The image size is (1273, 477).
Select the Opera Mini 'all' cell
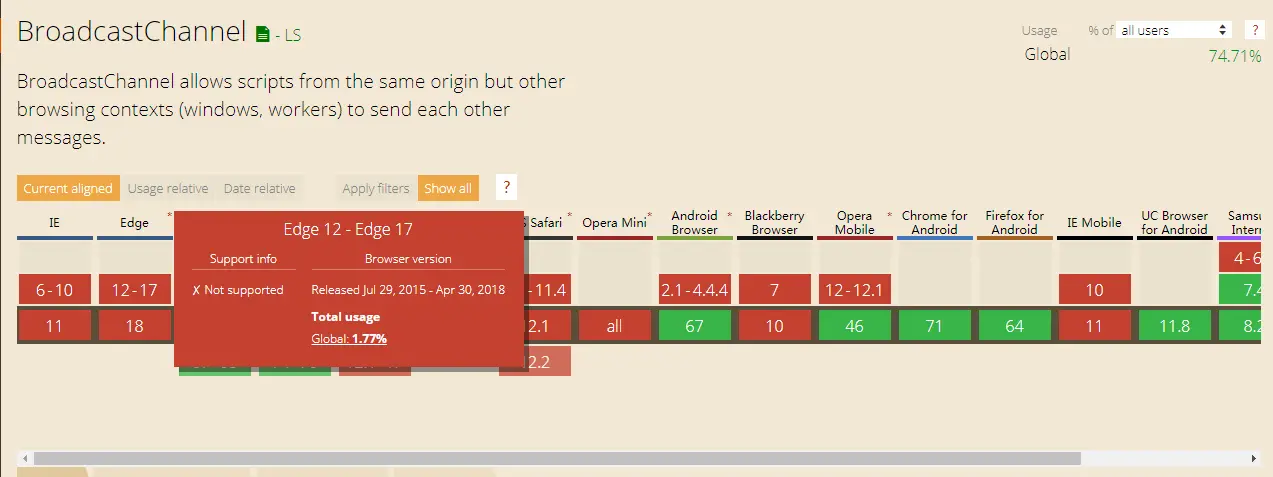pyautogui.click(x=615, y=326)
